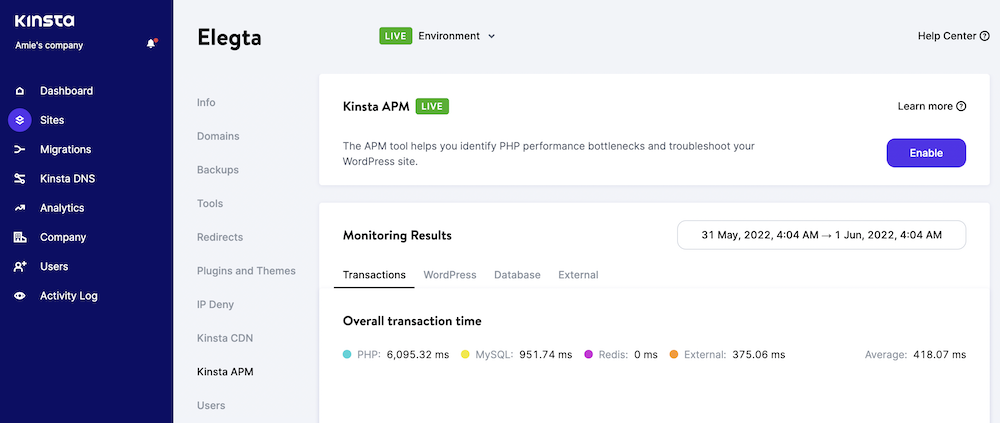The width and height of the screenshot is (1000, 423).
Task: Click the orange External legend dot
Action: coord(674,354)
